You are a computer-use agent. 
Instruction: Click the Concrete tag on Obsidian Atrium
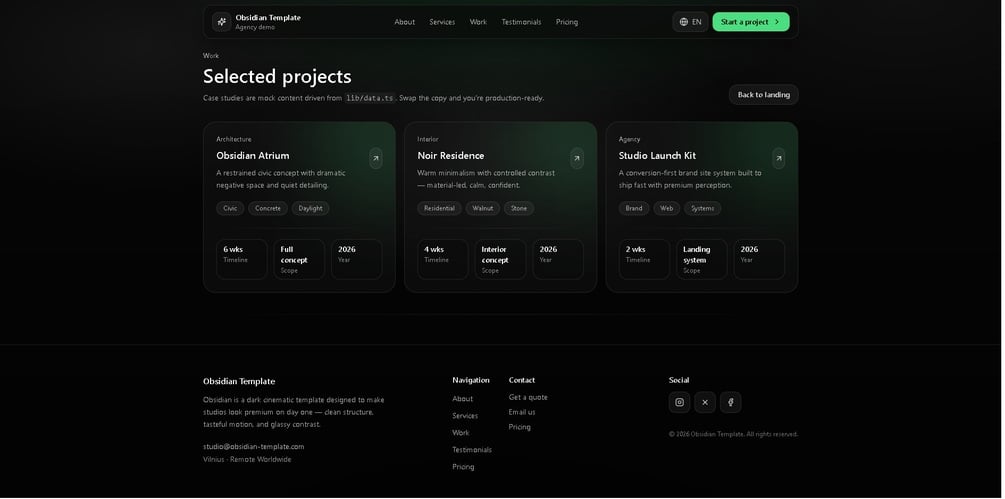tap(268, 209)
